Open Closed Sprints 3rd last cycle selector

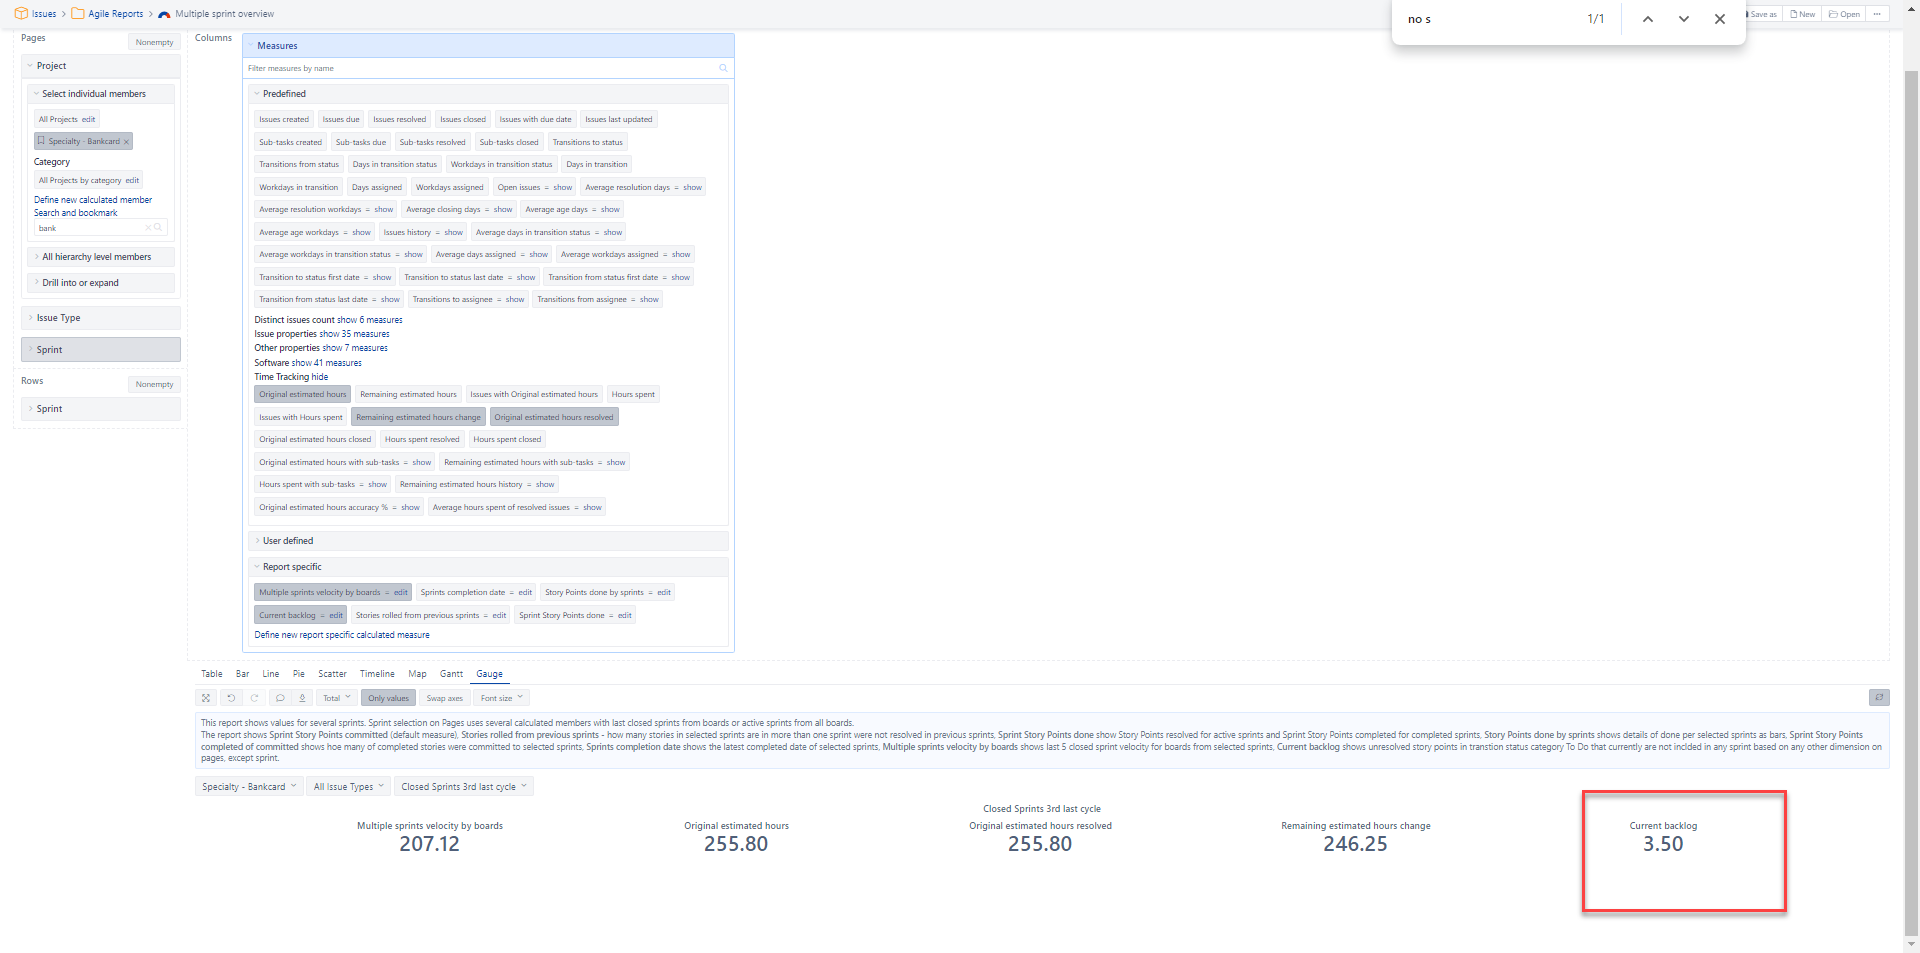click(463, 787)
